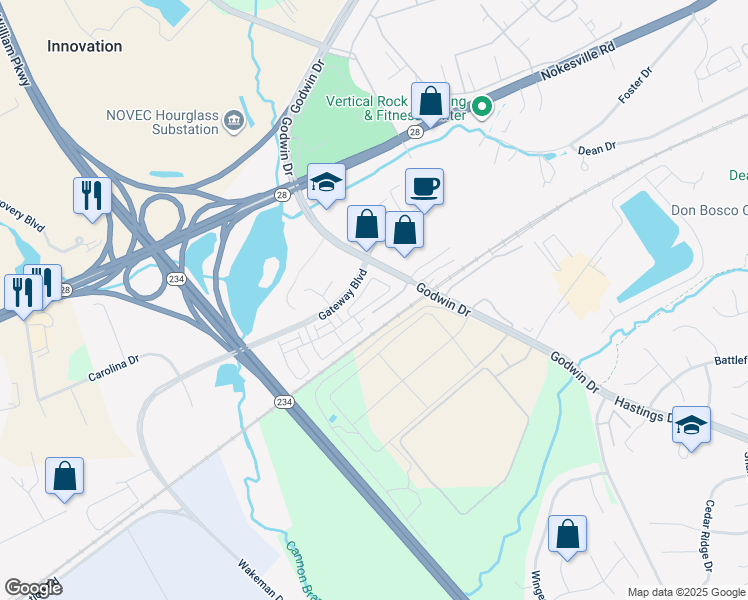Click the NOVEC Hourglass Substation landmark icon

[234, 121]
